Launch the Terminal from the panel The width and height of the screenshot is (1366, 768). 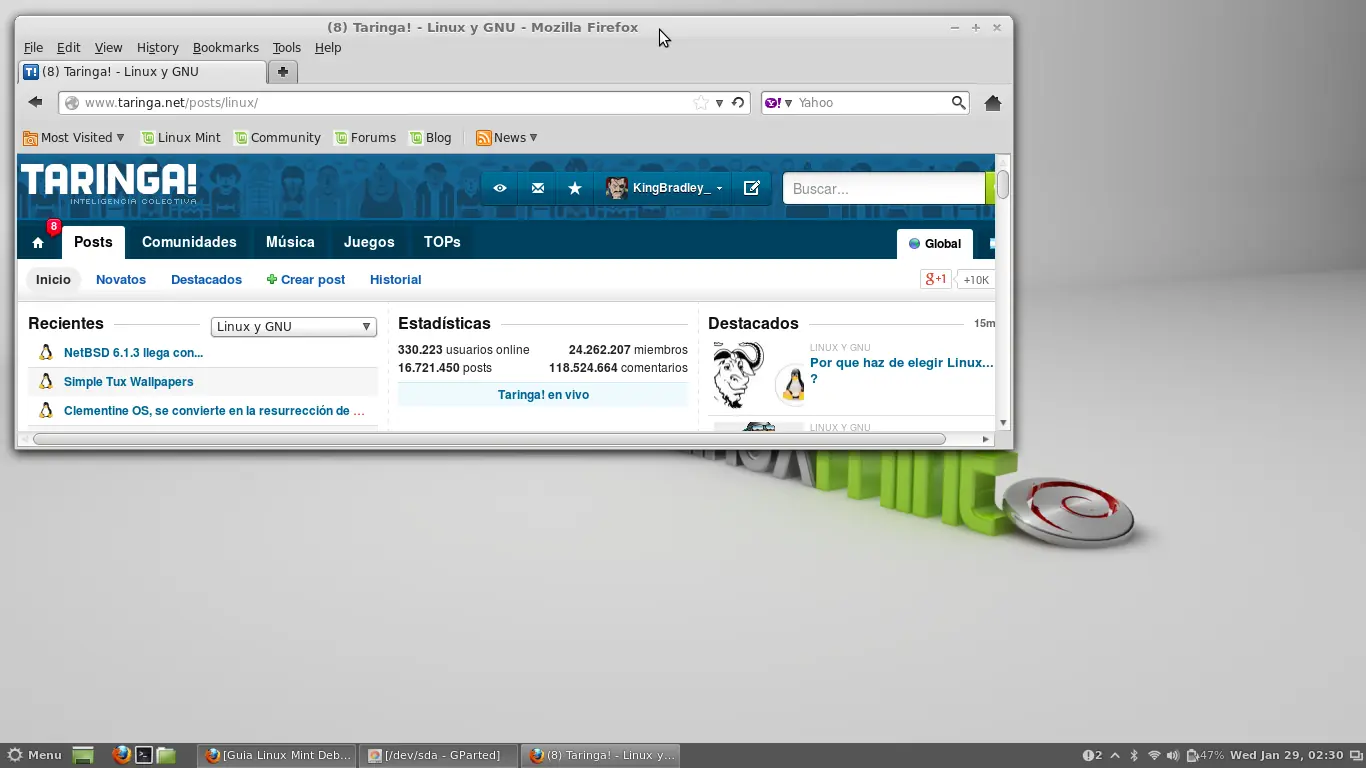click(144, 755)
